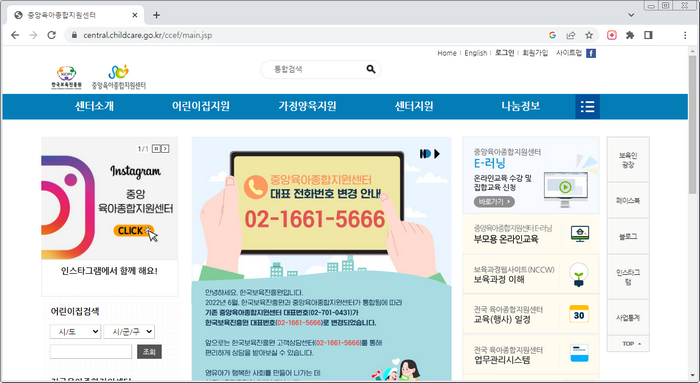Screen dimensions: 700x383
Task: Click the address bar URL
Action: [147, 35]
